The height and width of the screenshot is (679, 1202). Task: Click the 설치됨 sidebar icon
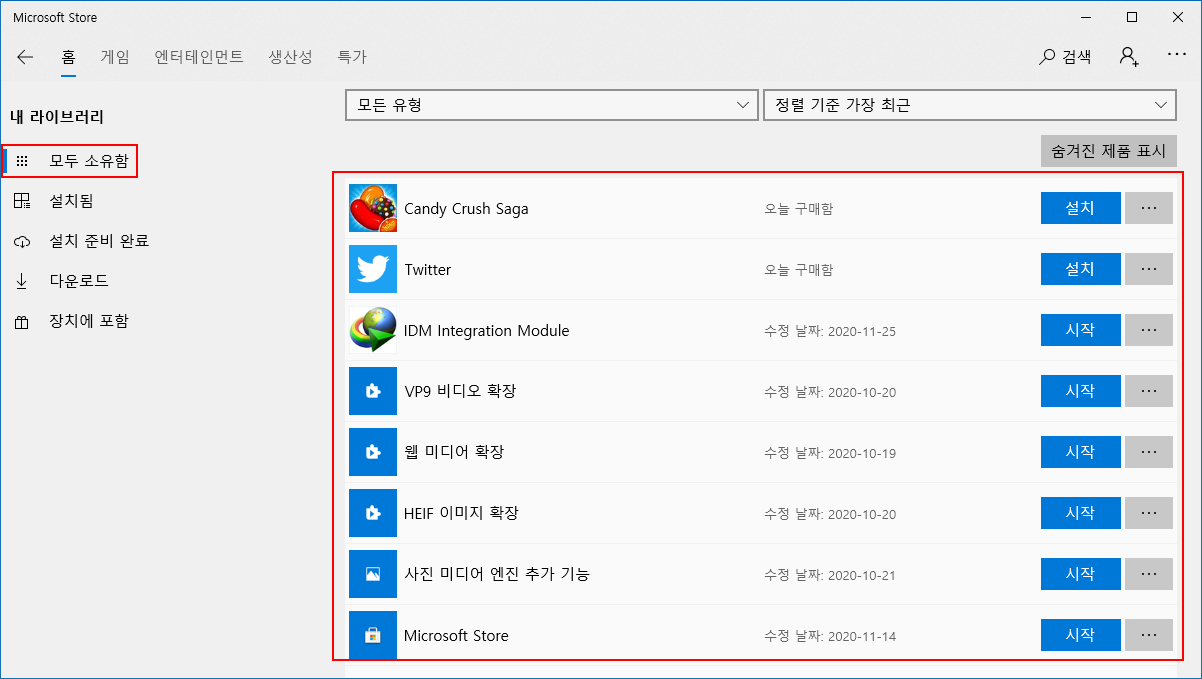pos(22,201)
